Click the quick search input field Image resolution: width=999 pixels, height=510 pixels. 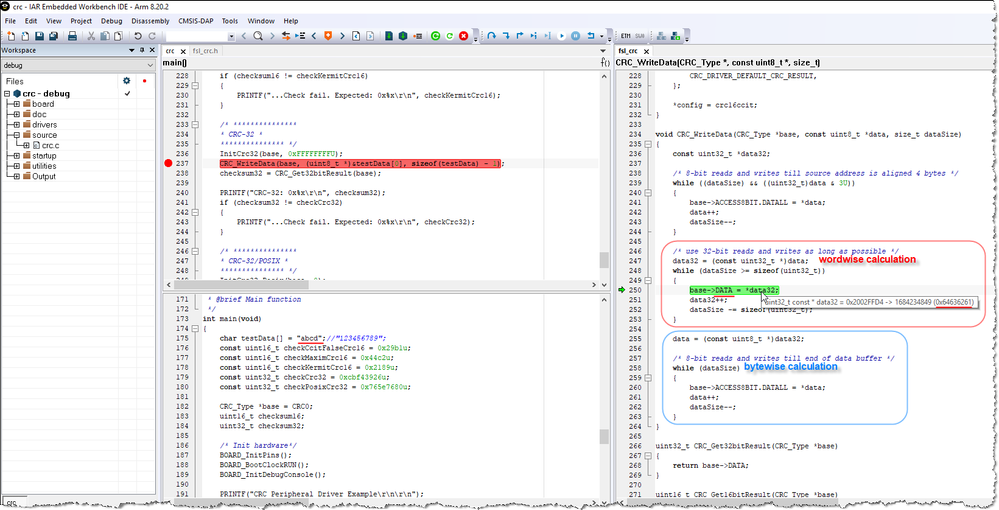click(196, 36)
